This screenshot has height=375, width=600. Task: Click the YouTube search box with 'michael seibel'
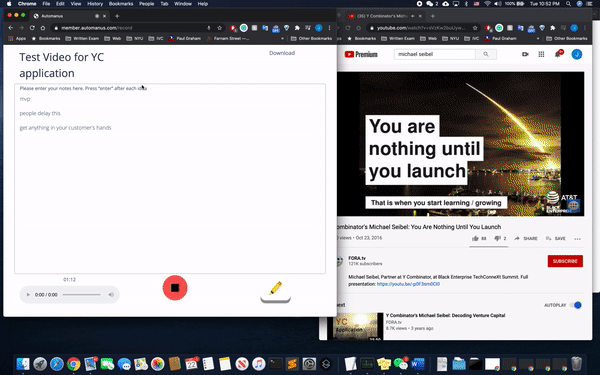click(435, 54)
